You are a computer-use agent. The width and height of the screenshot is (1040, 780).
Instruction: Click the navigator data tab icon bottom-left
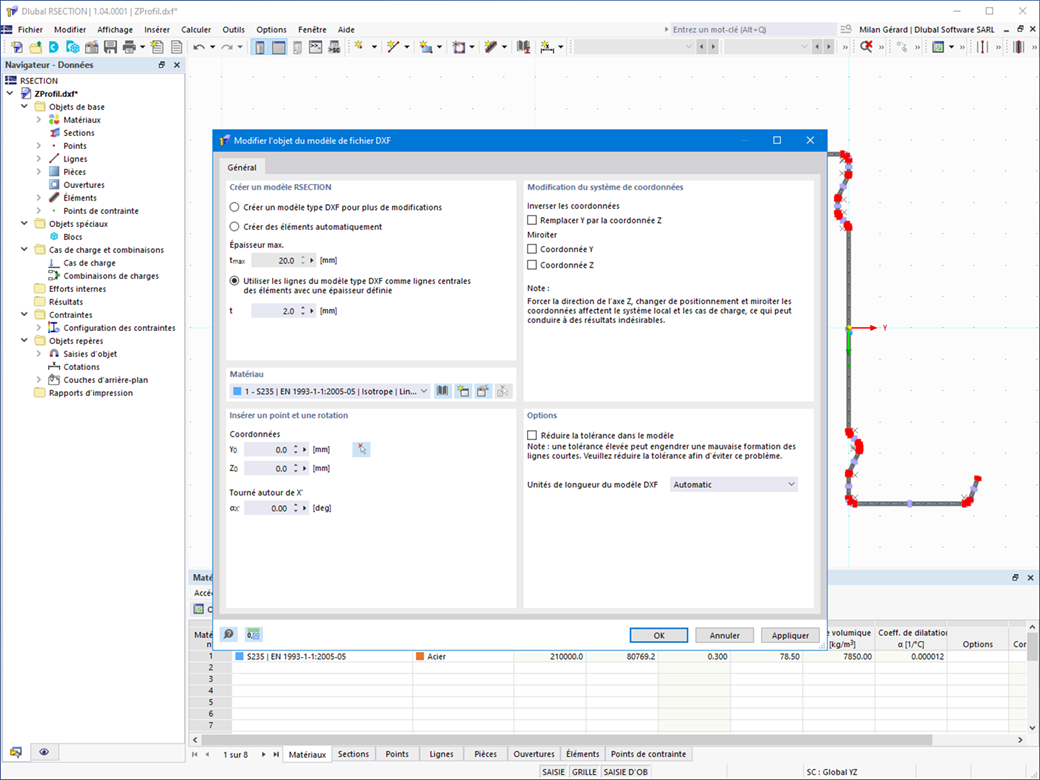click(16, 752)
